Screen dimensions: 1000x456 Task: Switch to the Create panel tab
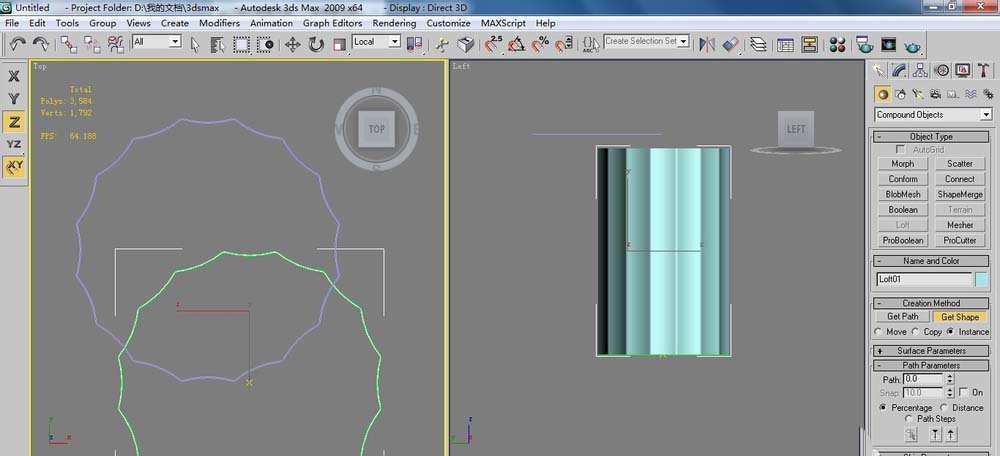879,70
